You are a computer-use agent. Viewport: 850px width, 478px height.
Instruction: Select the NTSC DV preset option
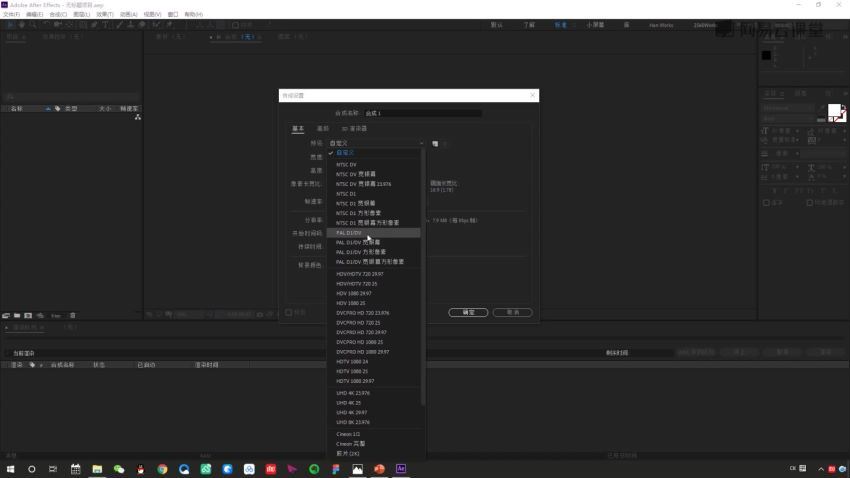(x=347, y=164)
